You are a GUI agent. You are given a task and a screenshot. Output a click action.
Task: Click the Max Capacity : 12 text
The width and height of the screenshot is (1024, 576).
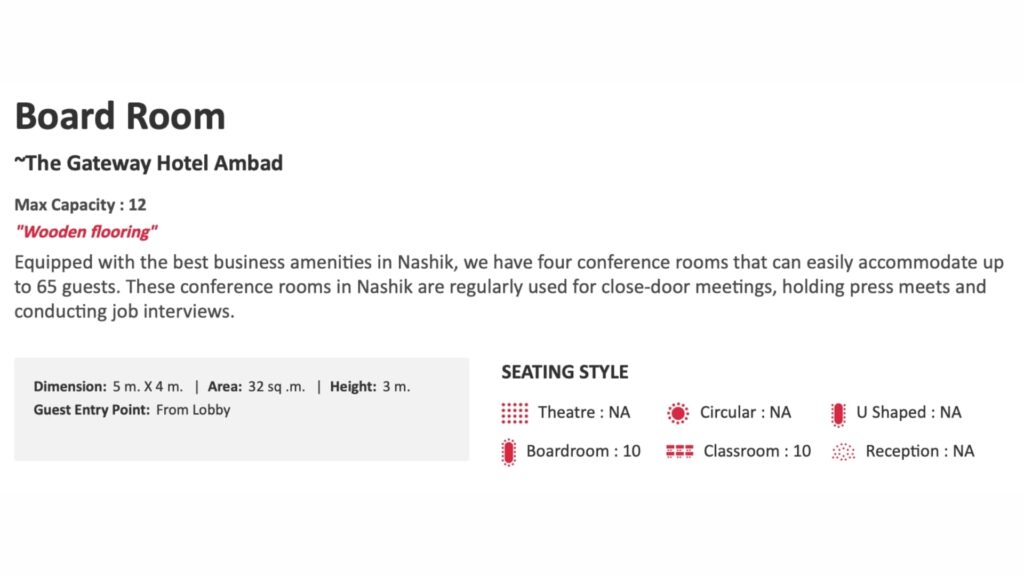[80, 205]
